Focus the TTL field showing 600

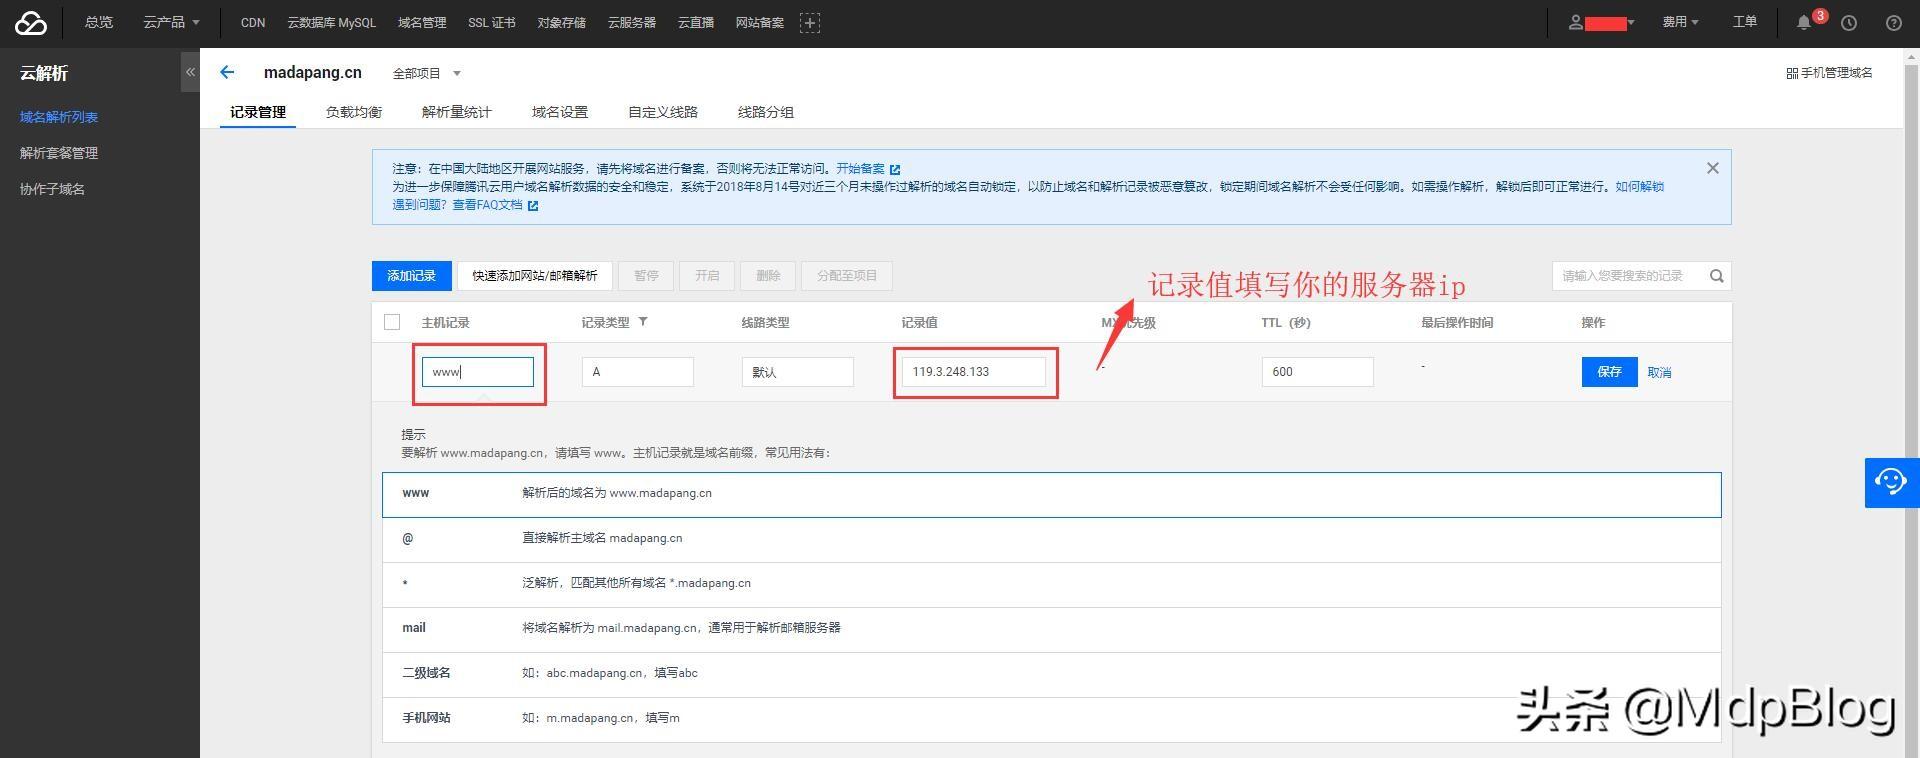coord(1318,372)
